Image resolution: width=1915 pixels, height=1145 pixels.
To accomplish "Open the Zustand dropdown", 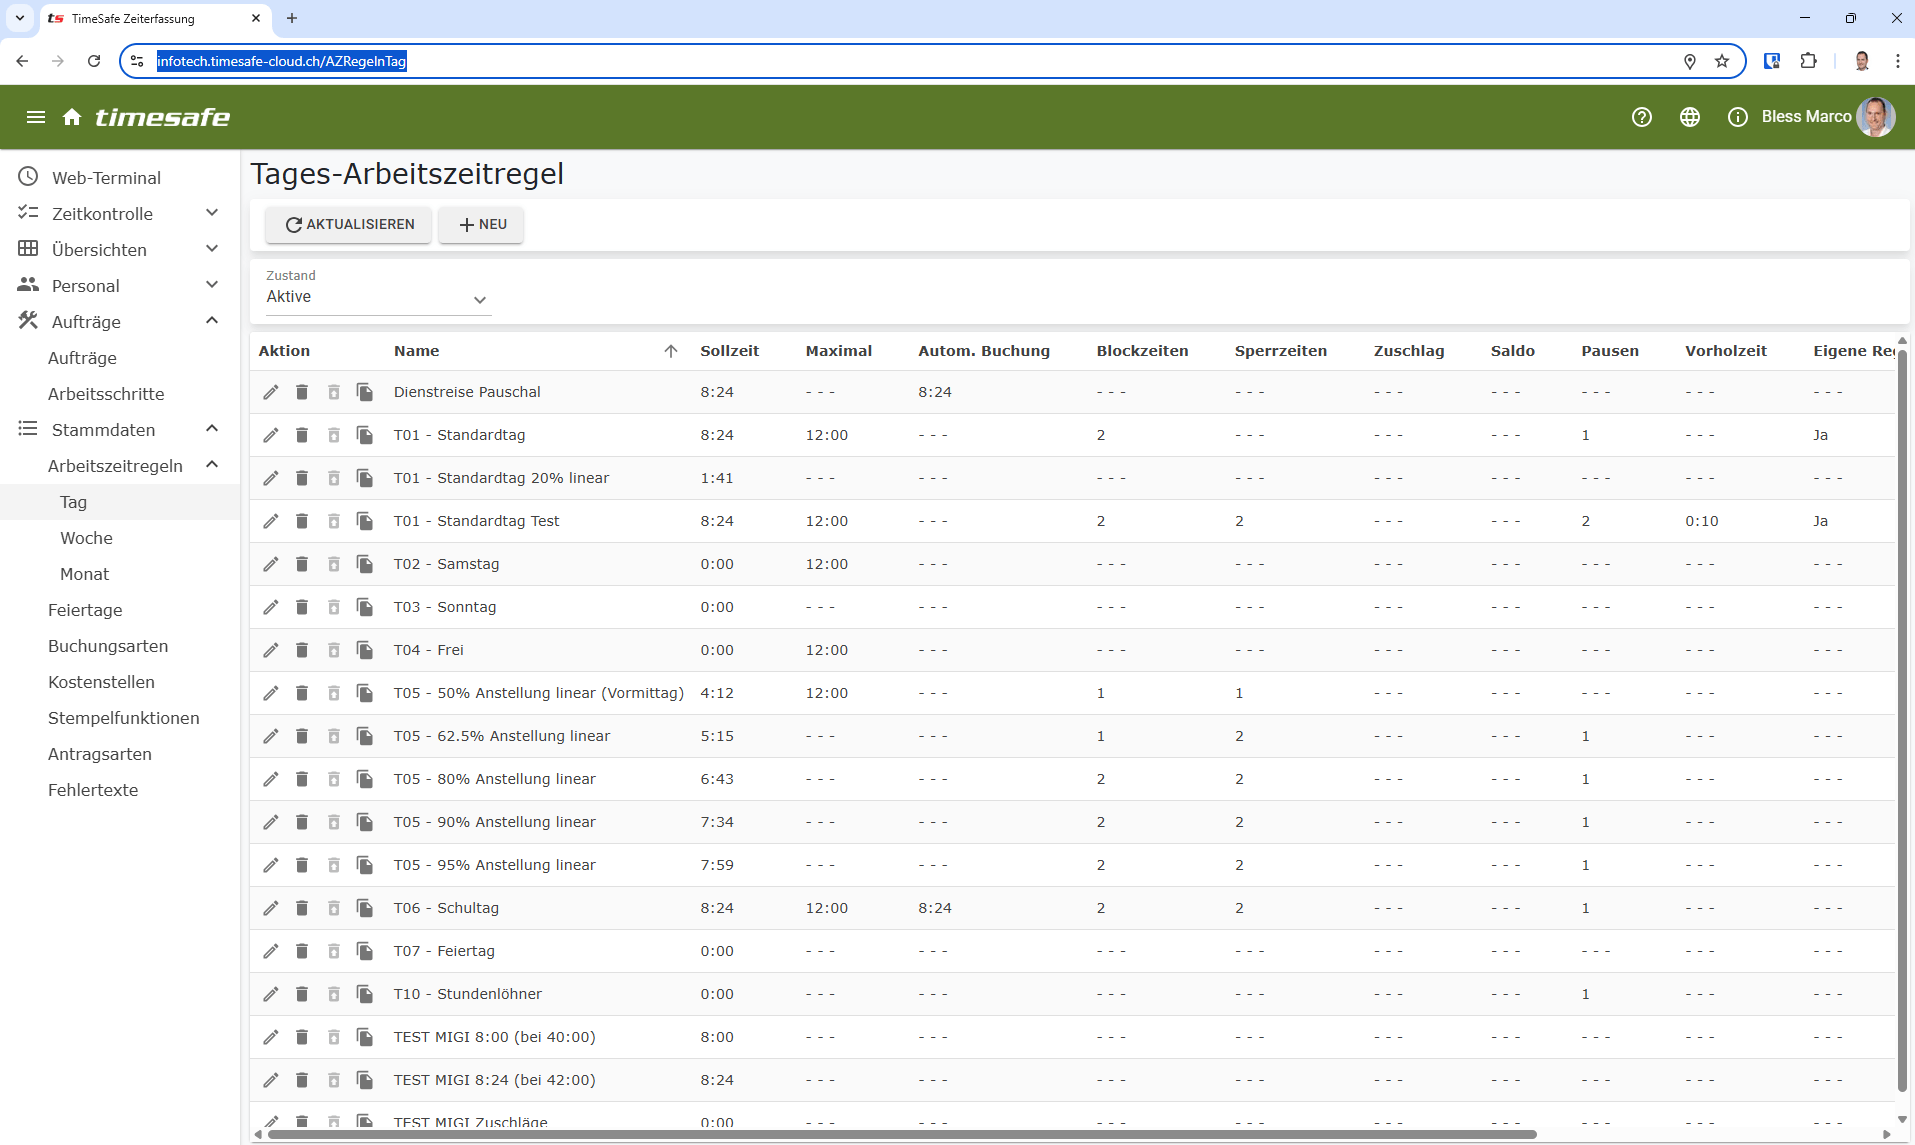I will pyautogui.click(x=378, y=298).
